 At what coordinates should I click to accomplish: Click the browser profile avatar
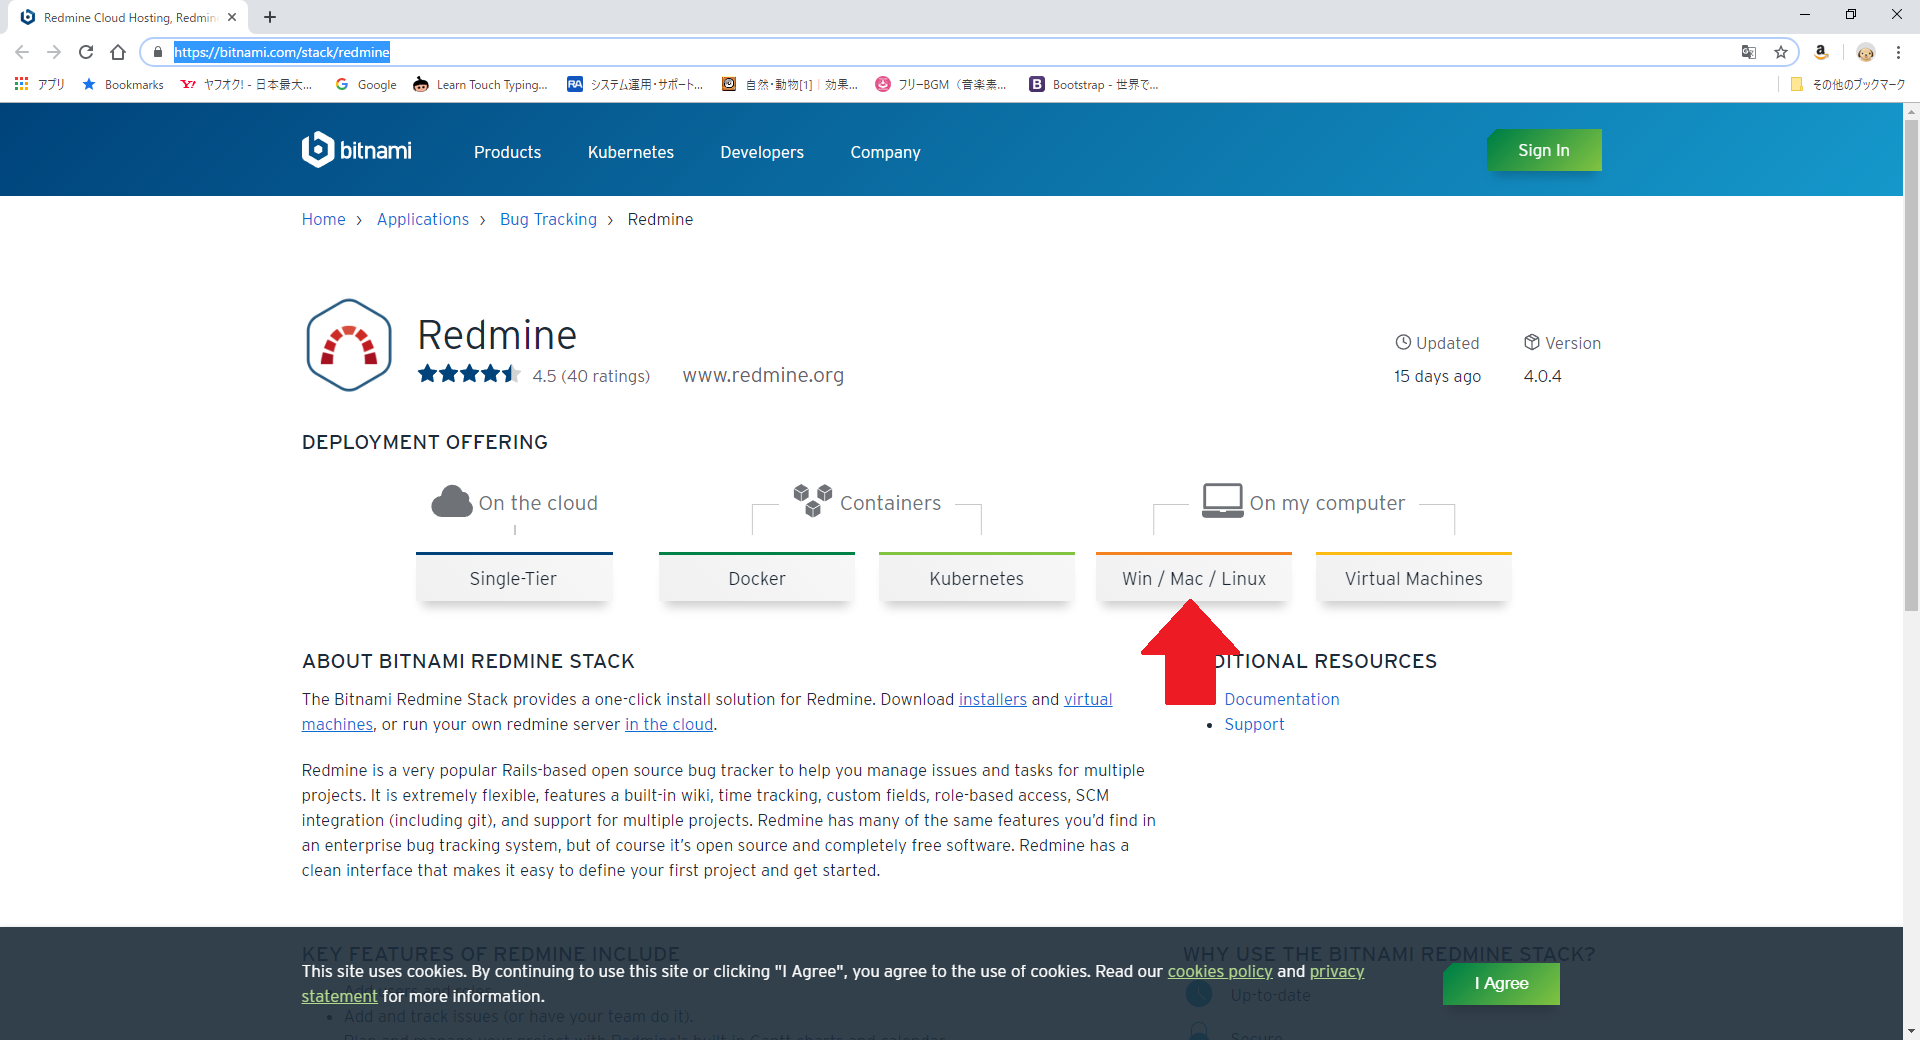[1866, 52]
